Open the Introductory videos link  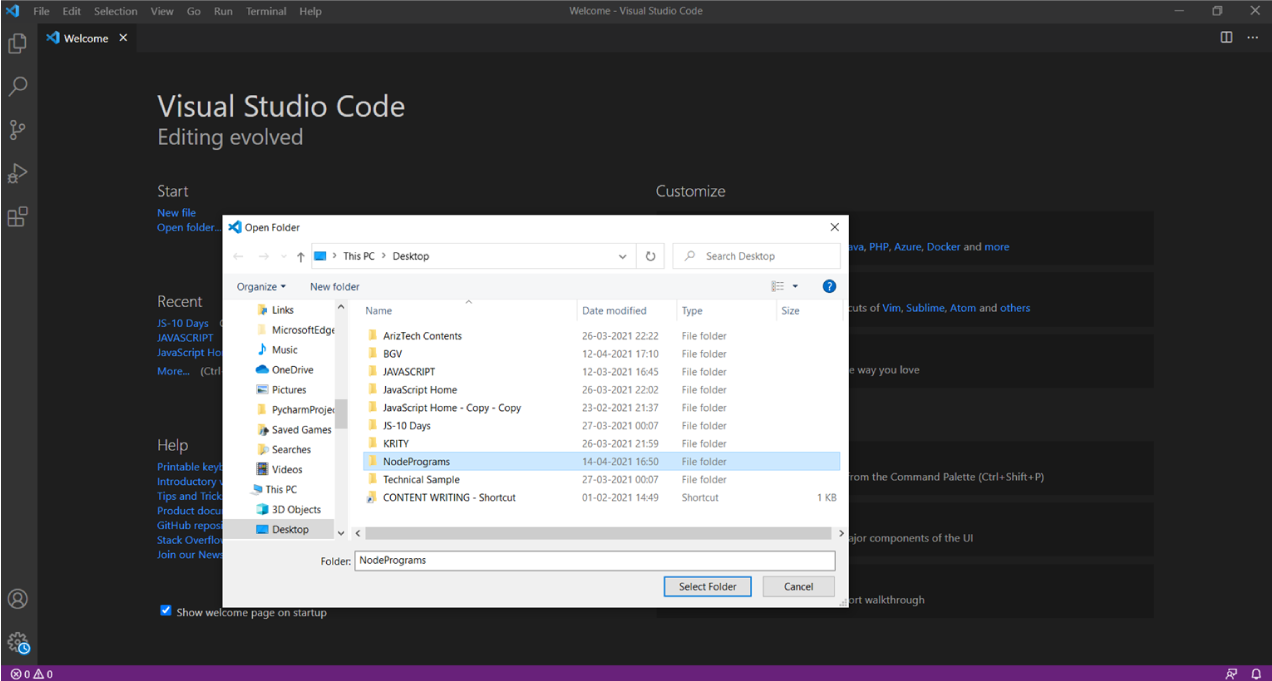(x=191, y=480)
